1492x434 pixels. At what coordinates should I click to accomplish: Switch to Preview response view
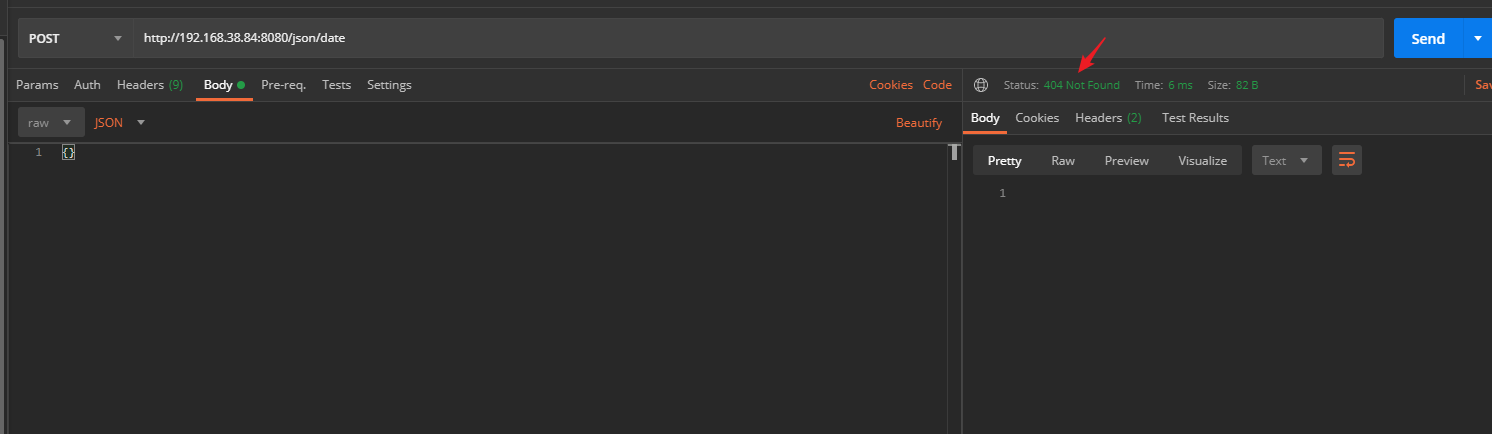pos(1127,160)
